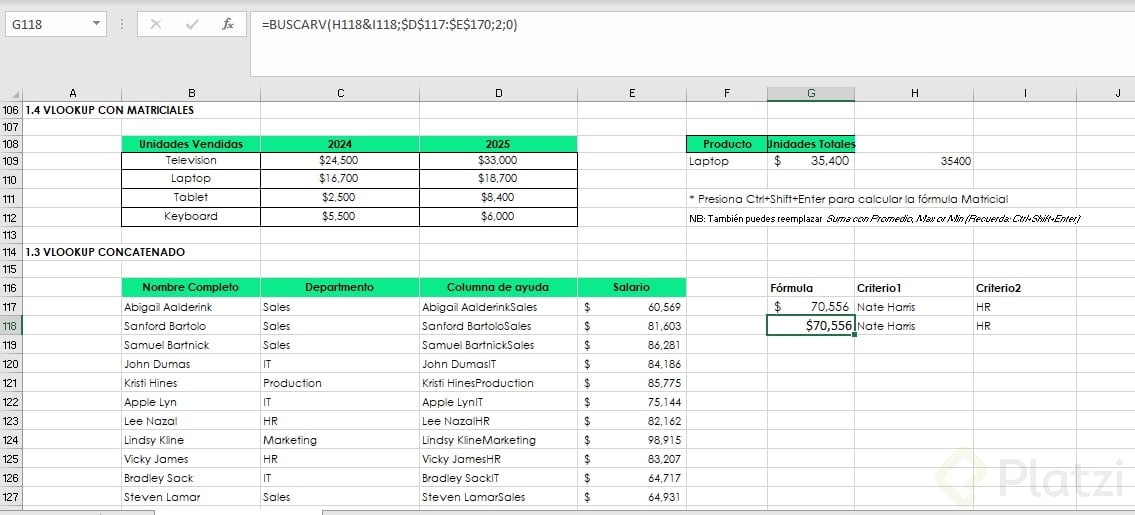Click the 'Departmento' header cell
This screenshot has width=1135, height=515.
pos(340,288)
